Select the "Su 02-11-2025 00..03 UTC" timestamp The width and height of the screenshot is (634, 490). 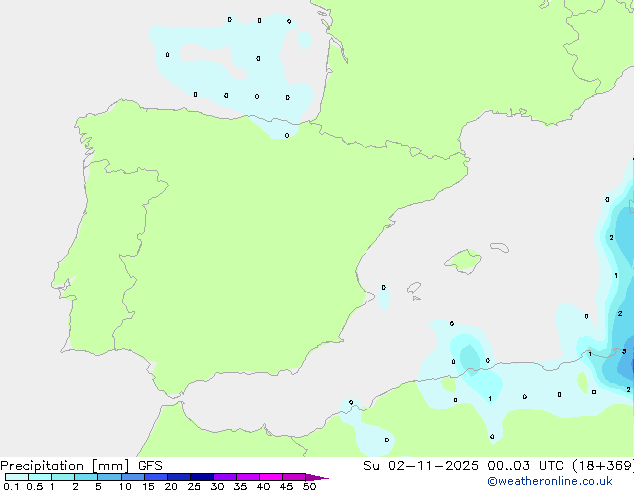[463, 466]
